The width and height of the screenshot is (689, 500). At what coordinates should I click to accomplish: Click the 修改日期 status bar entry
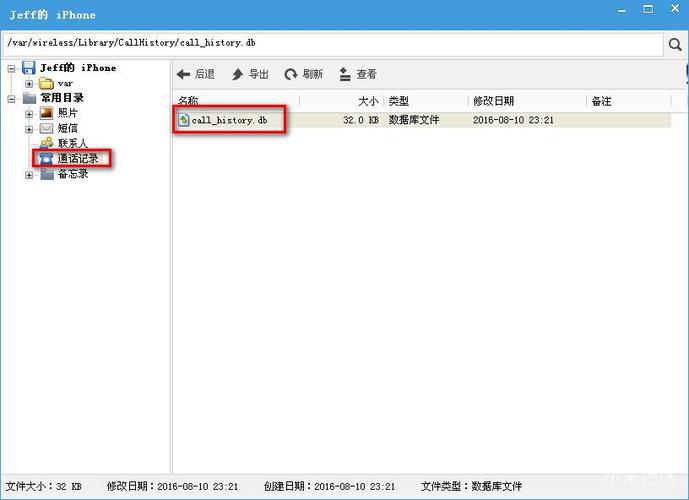172,486
